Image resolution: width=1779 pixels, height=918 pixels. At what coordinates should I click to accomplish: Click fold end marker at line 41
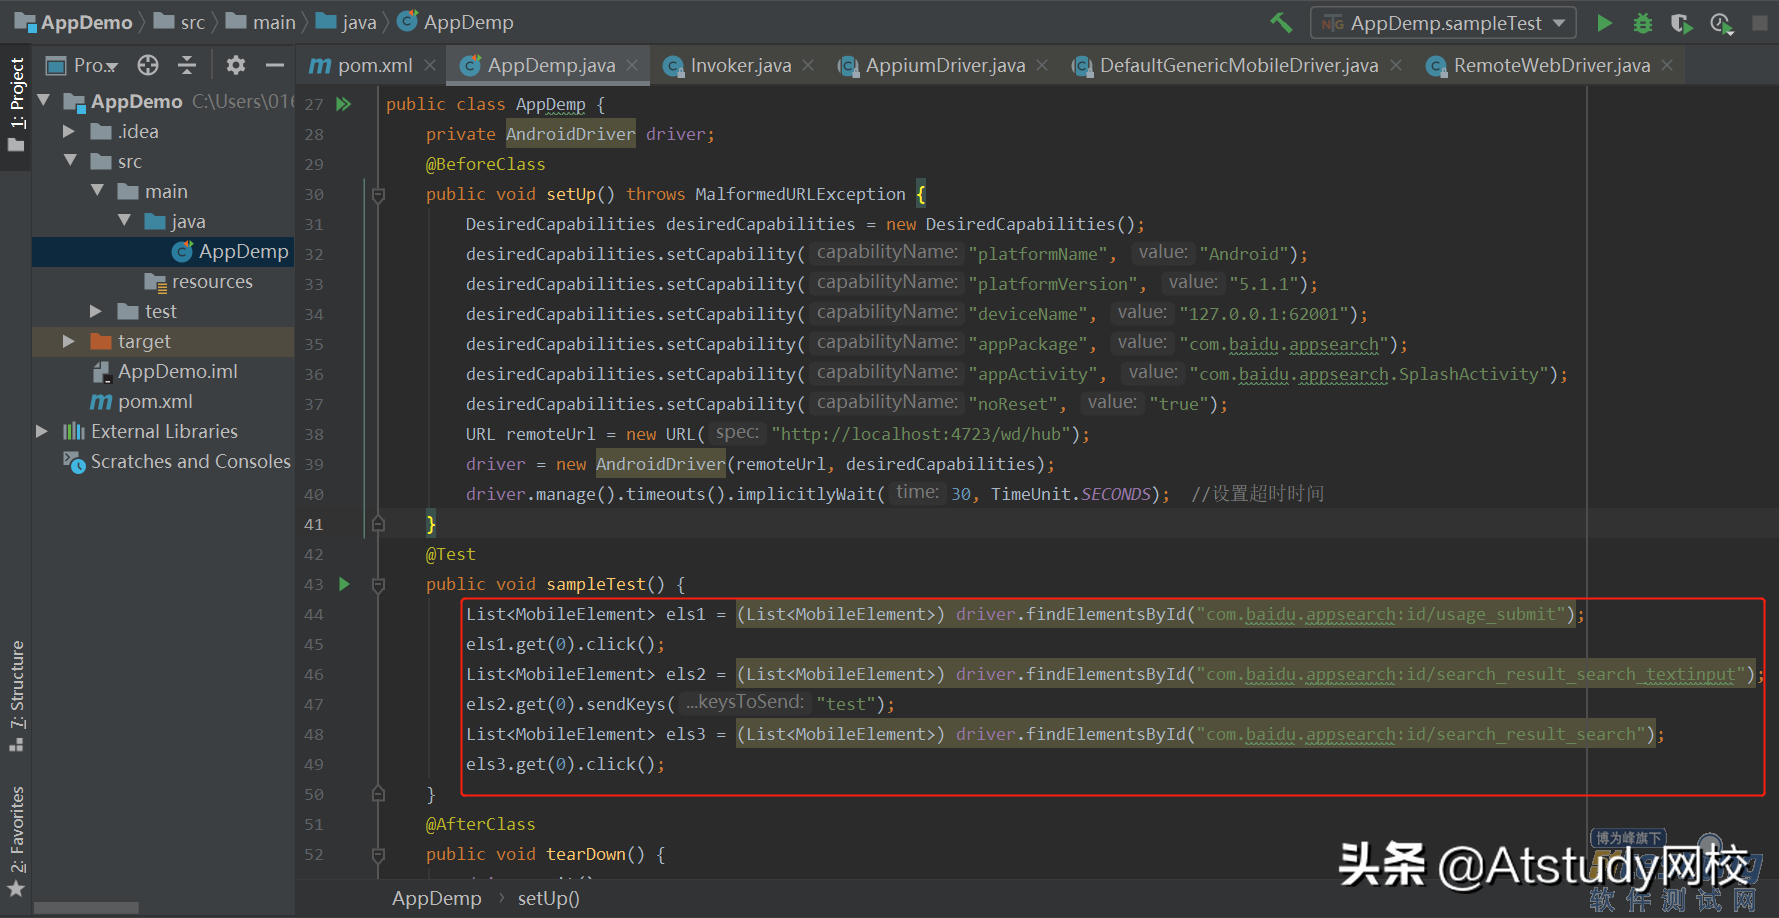pyautogui.click(x=378, y=523)
